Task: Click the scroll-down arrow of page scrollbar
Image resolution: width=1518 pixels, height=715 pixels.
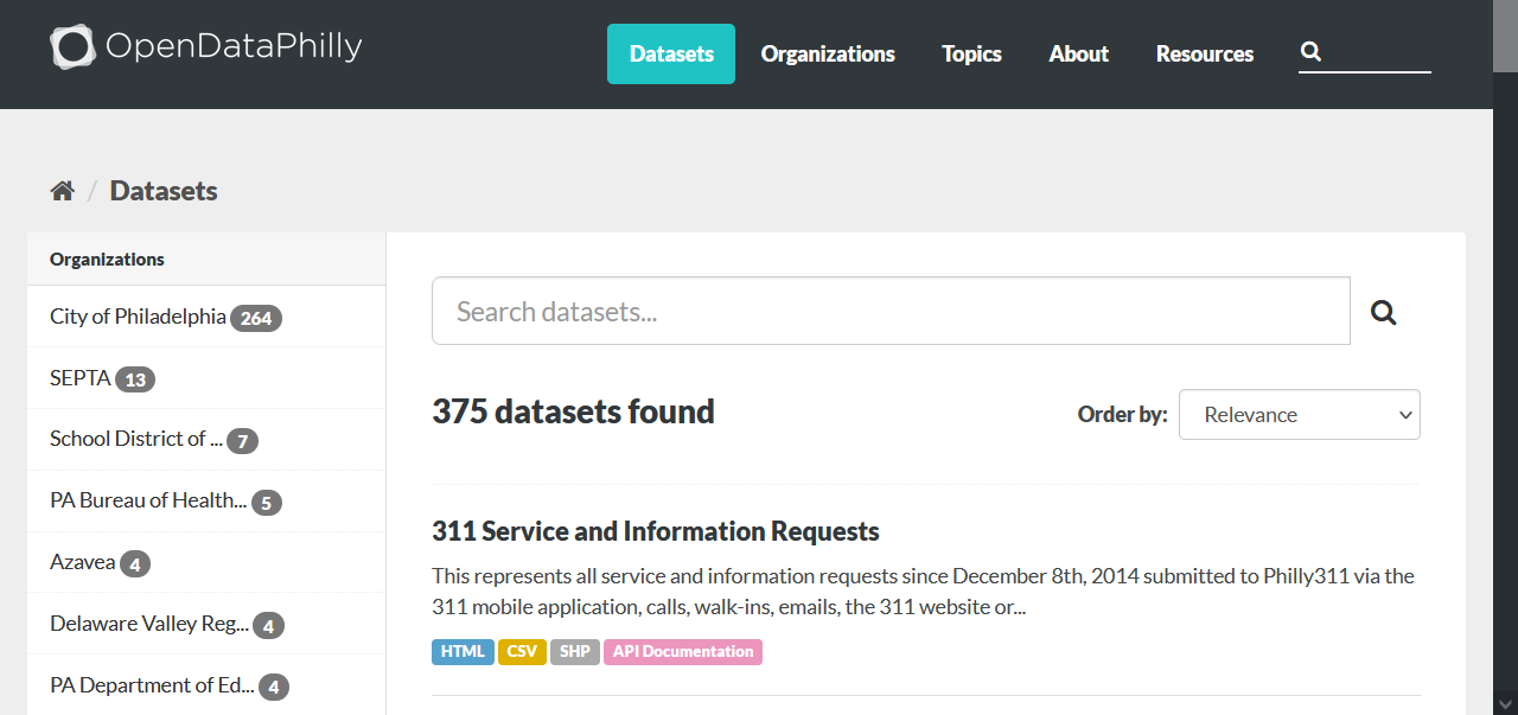Action: (1505, 704)
